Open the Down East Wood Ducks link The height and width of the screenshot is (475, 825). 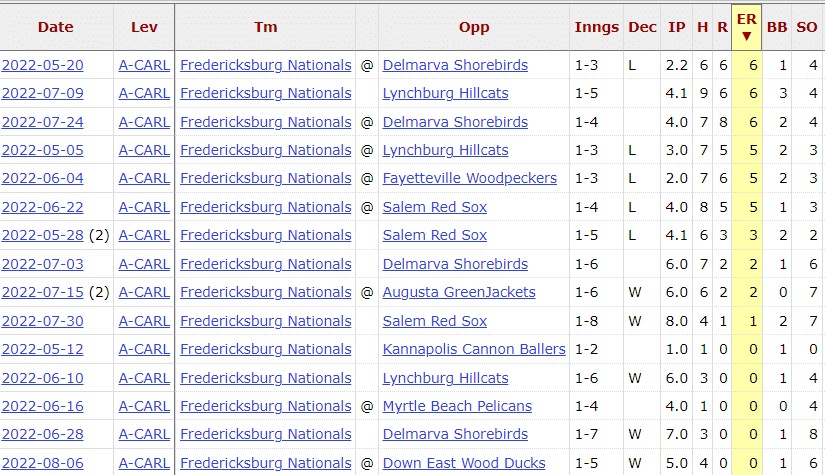click(x=464, y=463)
